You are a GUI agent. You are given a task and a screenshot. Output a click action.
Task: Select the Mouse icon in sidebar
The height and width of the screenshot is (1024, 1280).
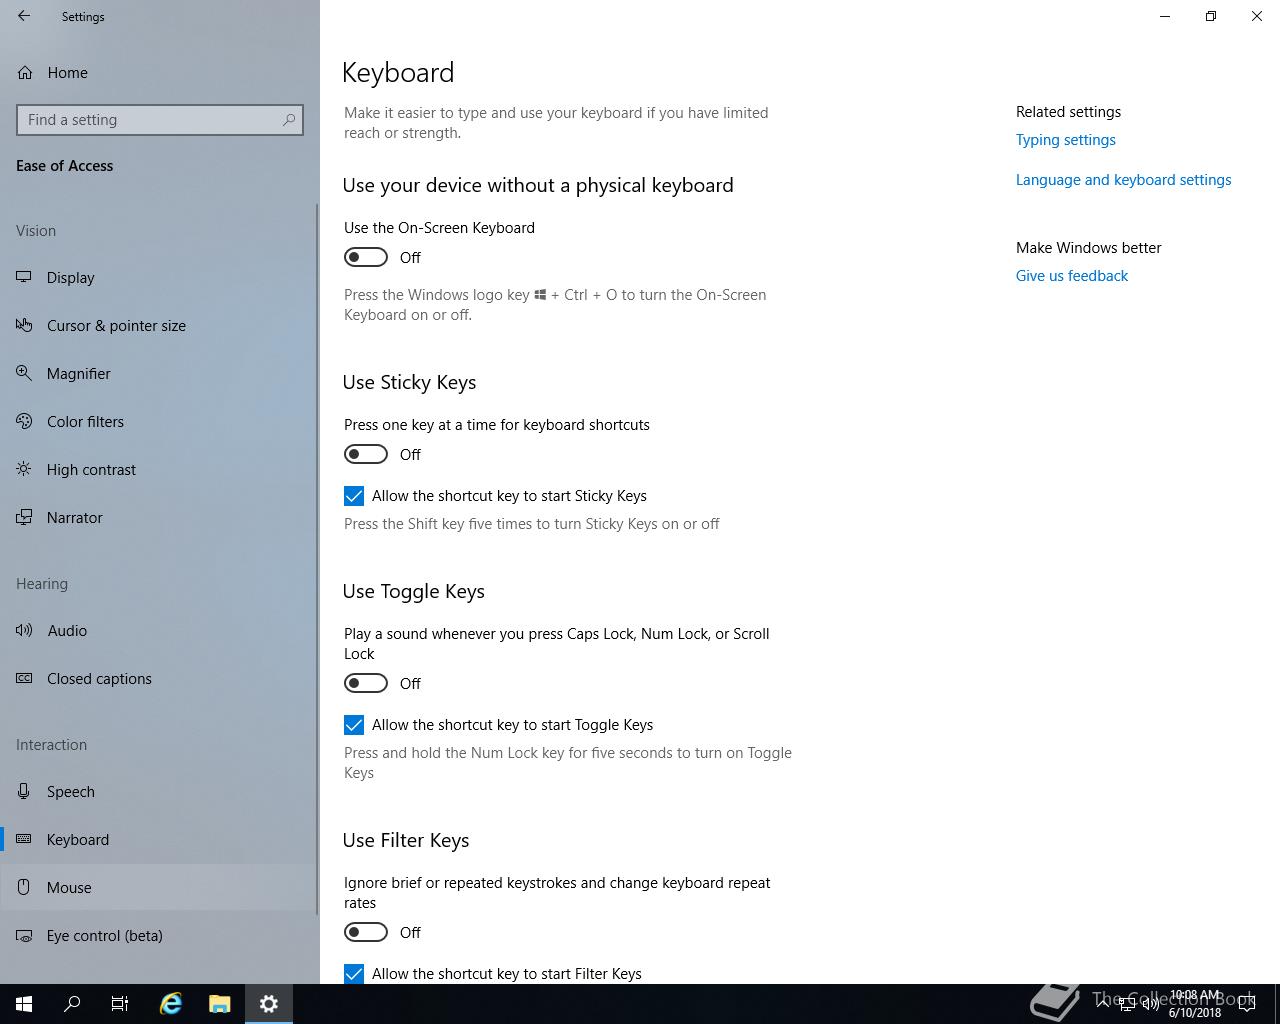tap(24, 887)
